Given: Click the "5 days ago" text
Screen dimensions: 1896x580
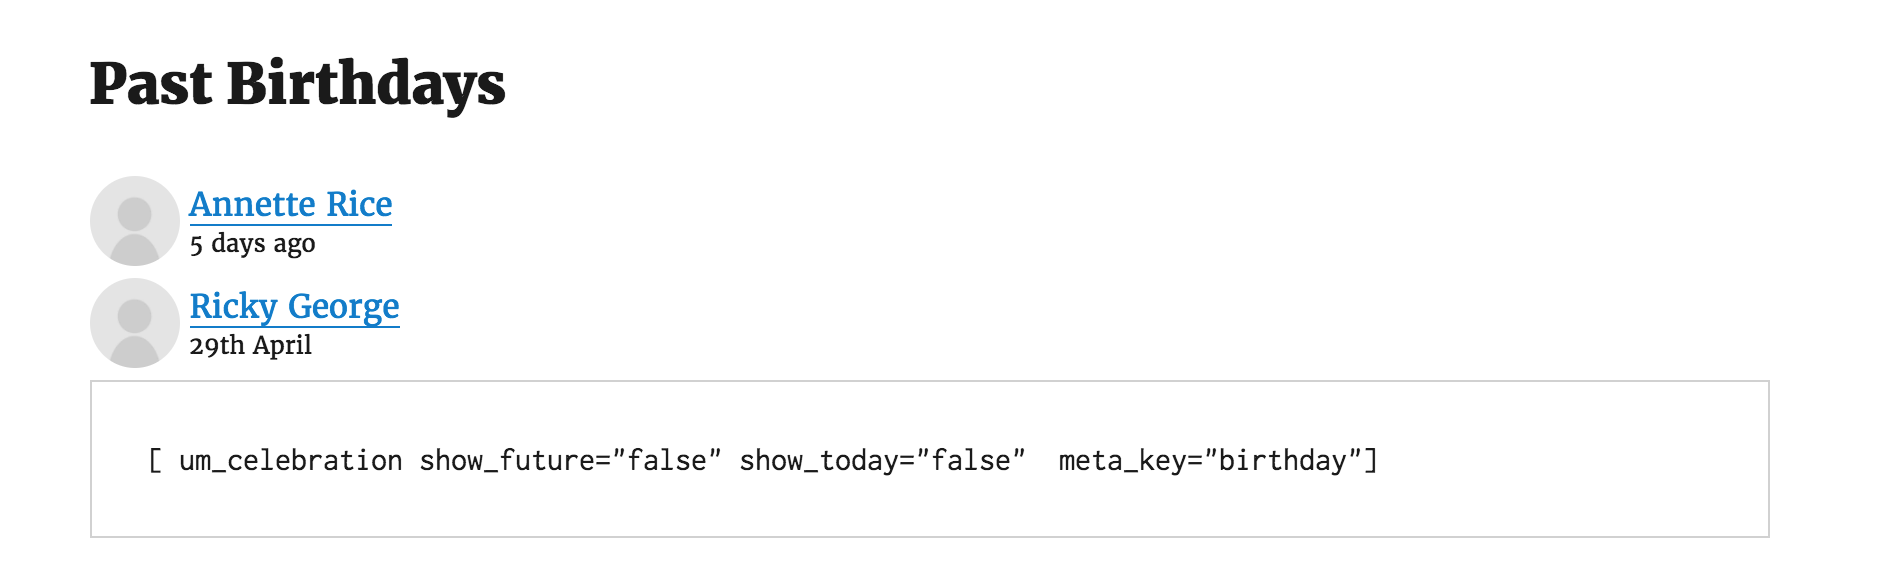Looking at the screenshot, I should pos(252,244).
